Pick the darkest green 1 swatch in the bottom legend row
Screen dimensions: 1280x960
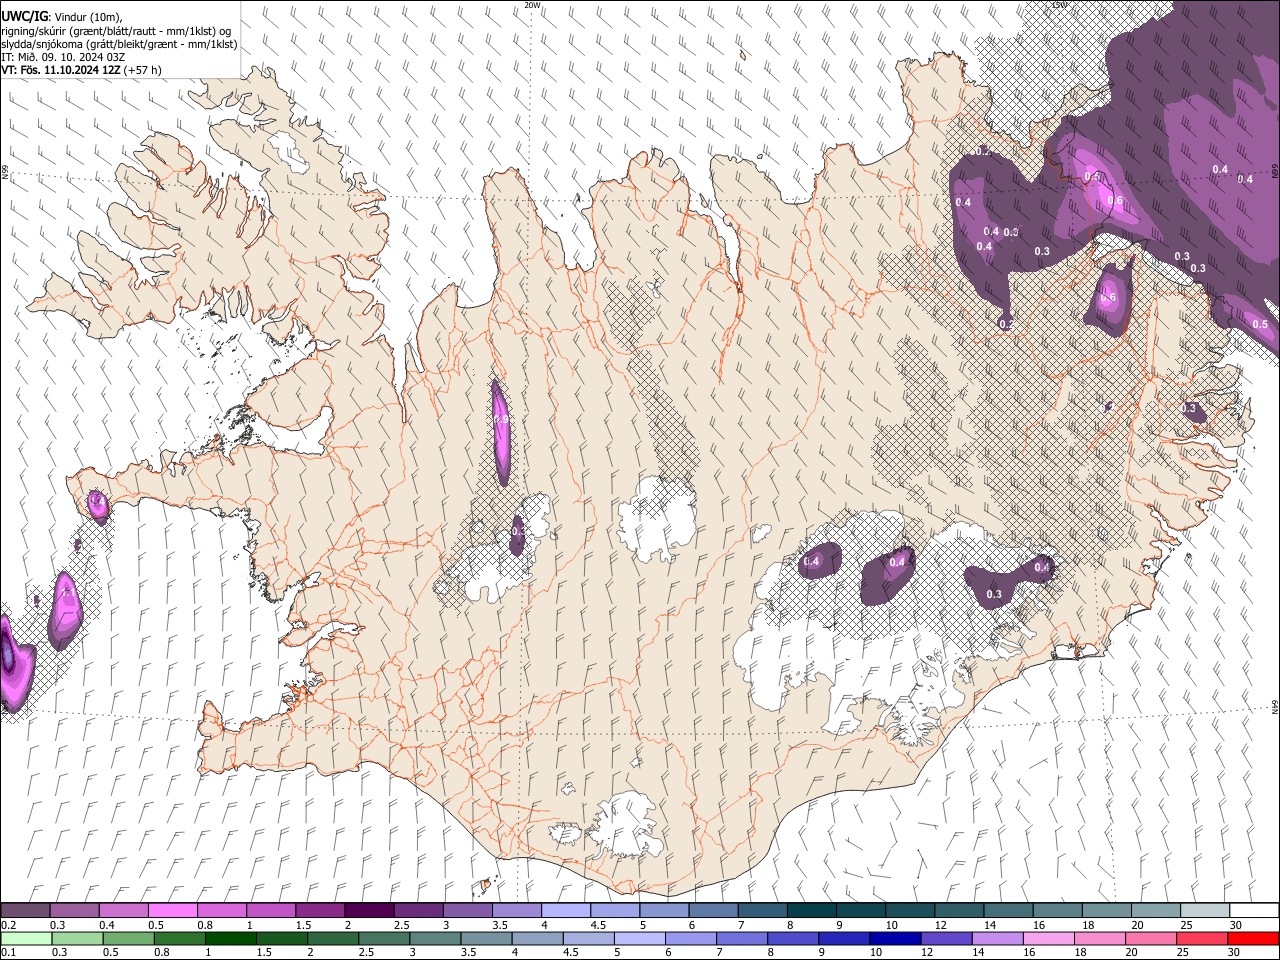(230, 939)
